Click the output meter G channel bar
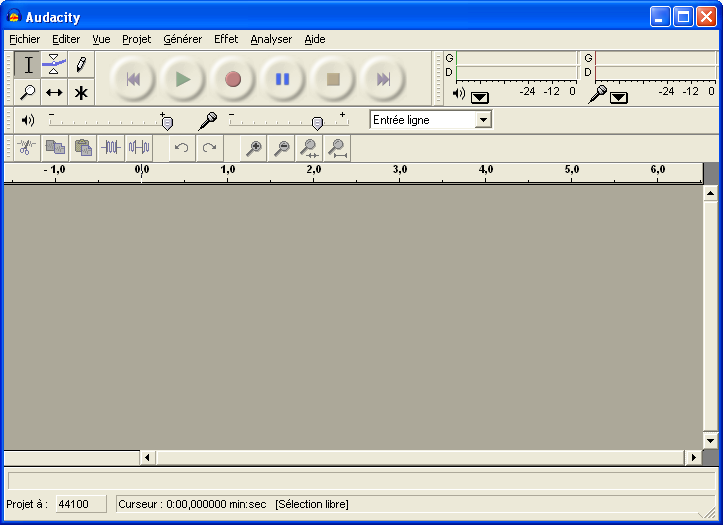 516,59
